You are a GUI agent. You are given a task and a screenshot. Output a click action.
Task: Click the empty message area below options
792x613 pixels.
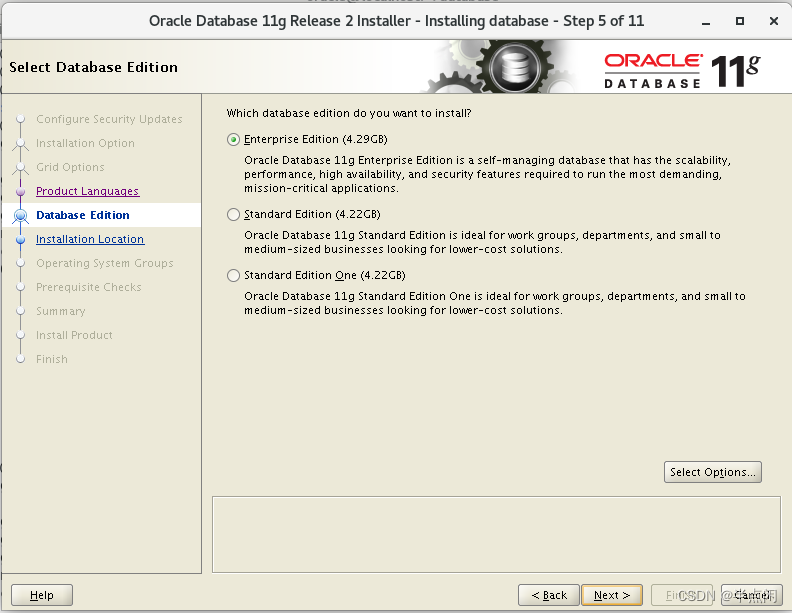click(x=497, y=534)
